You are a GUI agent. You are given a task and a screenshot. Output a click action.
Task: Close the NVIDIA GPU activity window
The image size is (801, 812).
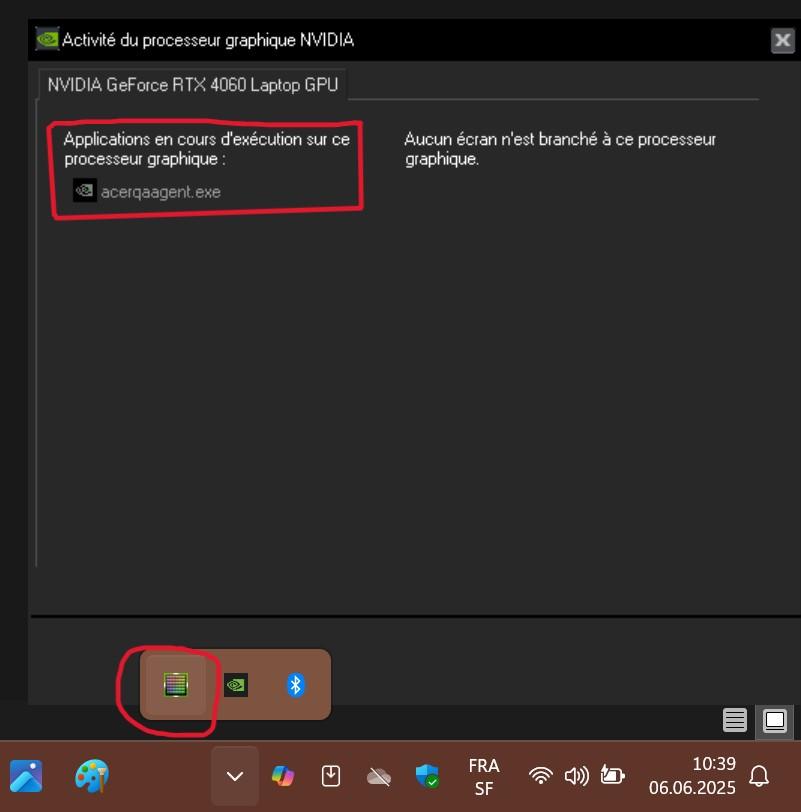click(x=782, y=40)
